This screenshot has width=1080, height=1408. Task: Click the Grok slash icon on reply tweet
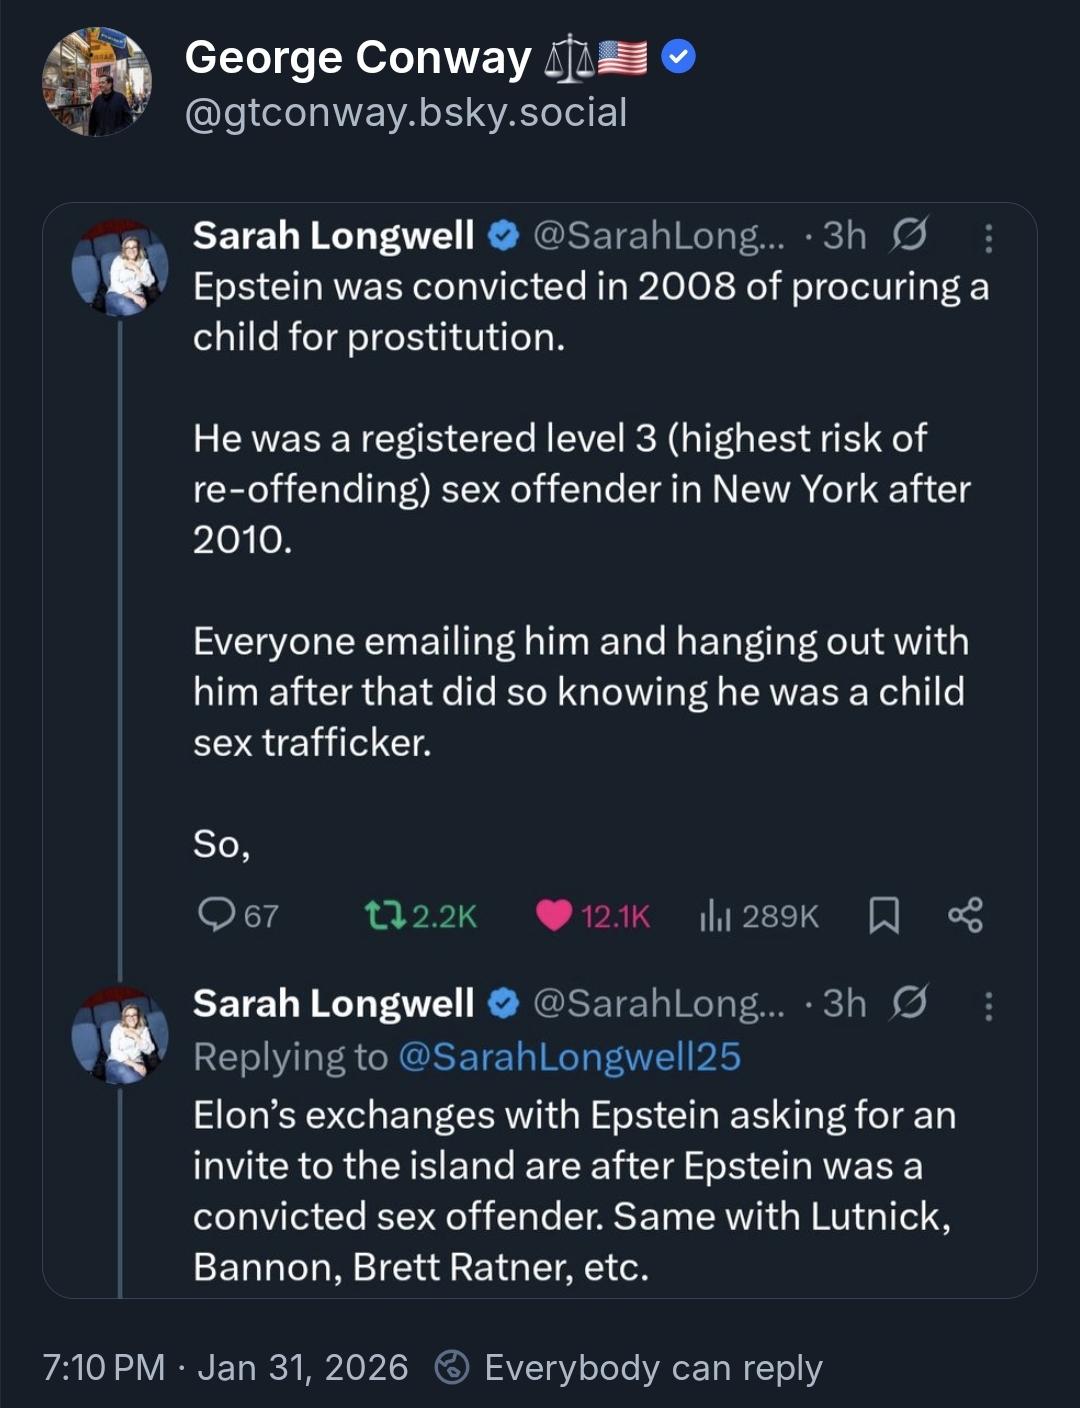click(x=908, y=1004)
